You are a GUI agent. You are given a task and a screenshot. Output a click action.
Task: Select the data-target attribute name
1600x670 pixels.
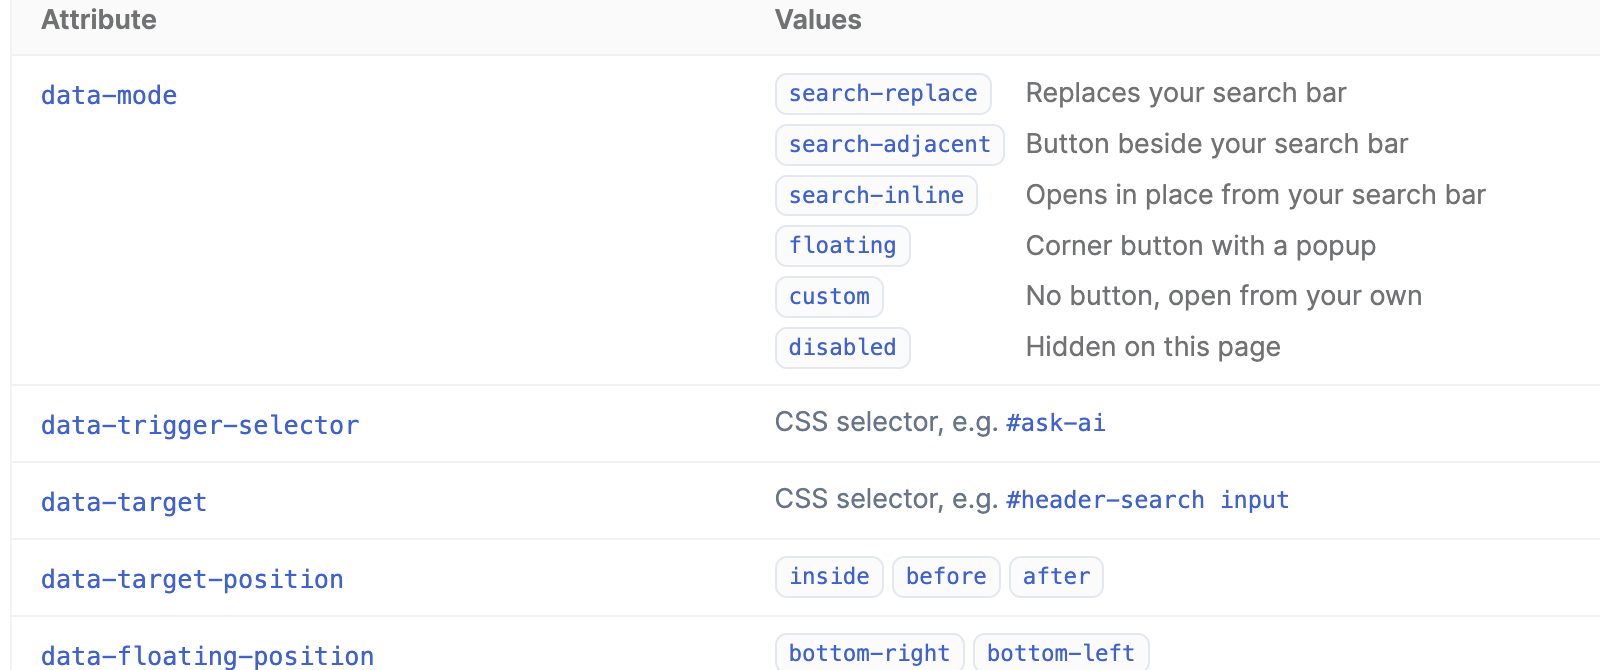point(124,502)
